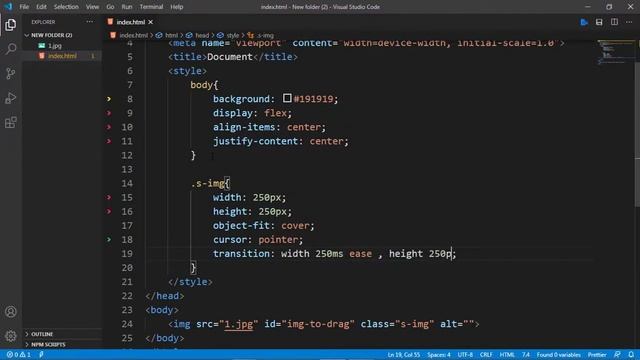The image size is (640, 360).
Task: Open the Help menu
Action: click(177, 7)
